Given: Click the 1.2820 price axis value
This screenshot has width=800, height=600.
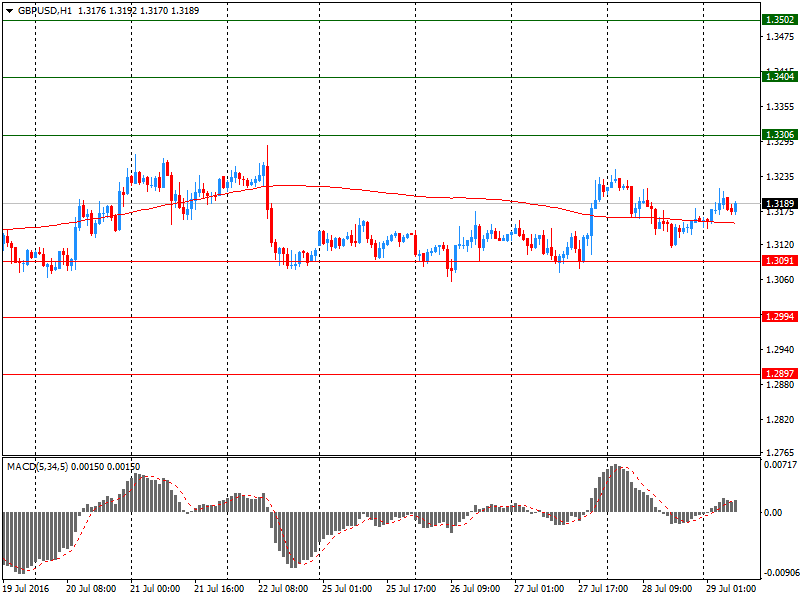Looking at the screenshot, I should (x=780, y=419).
